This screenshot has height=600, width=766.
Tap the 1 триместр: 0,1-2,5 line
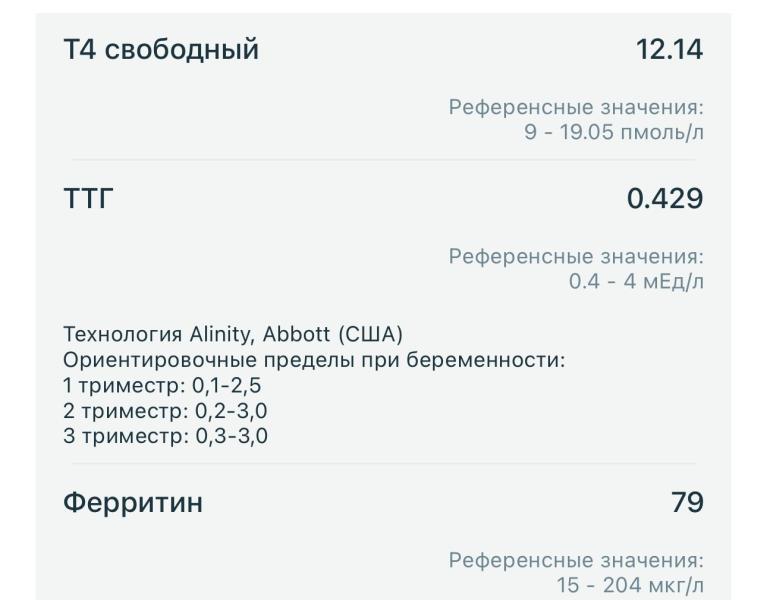click(162, 386)
